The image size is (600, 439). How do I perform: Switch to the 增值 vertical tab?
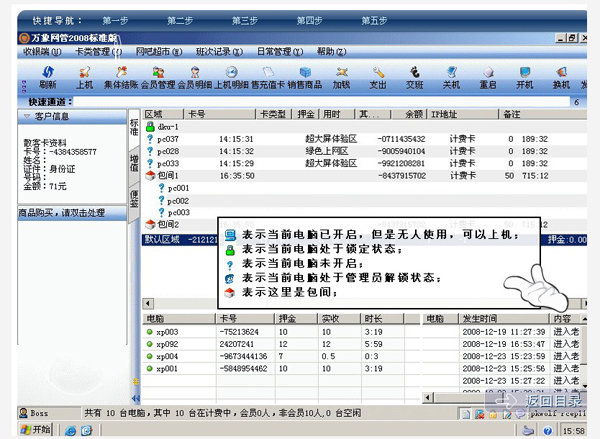[x=134, y=163]
